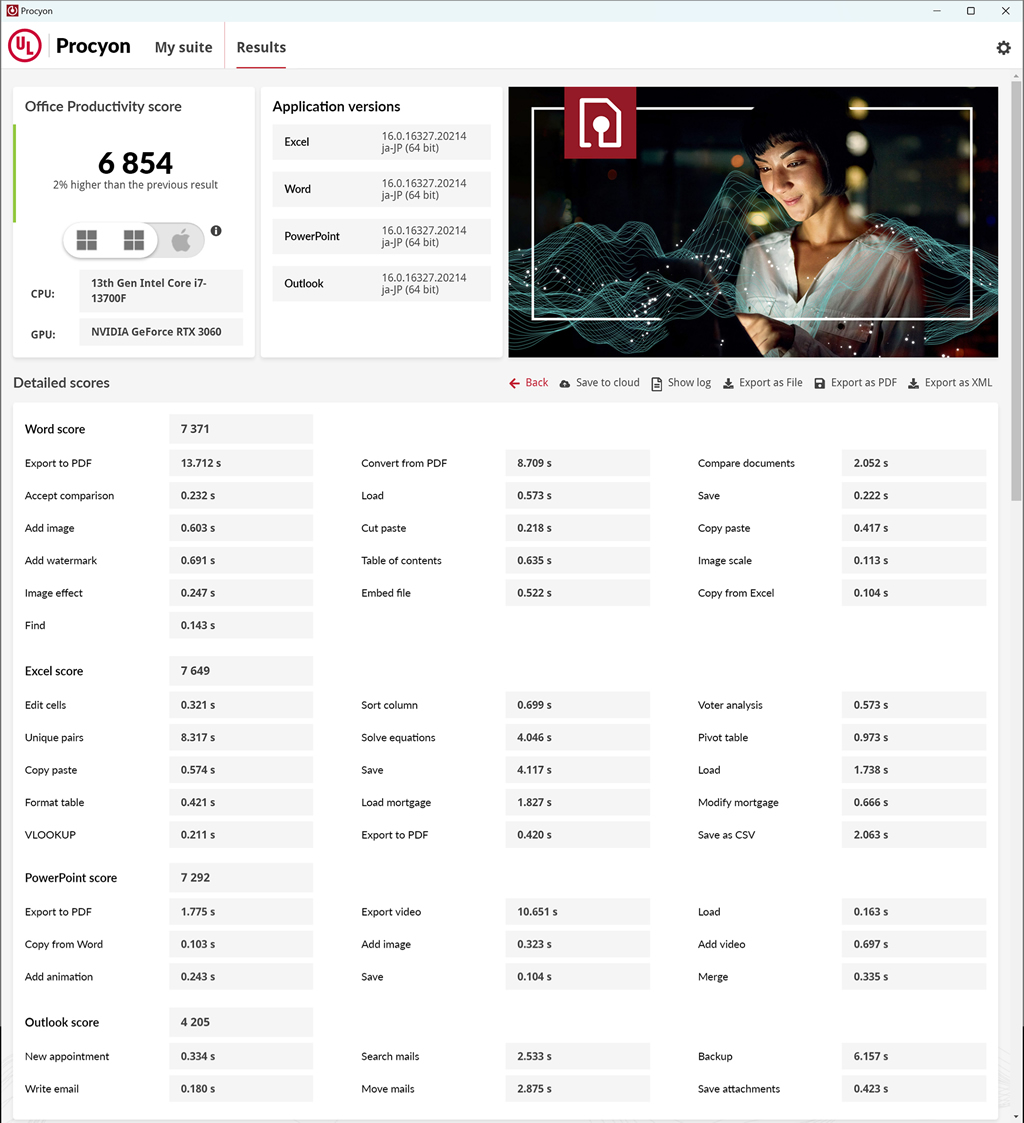The image size is (1024, 1123).
Task: Click Save to cloud text
Action: click(x=608, y=382)
